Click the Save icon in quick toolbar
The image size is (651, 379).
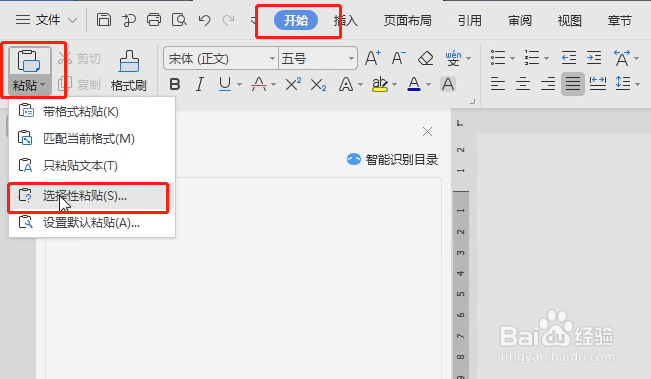(104, 20)
